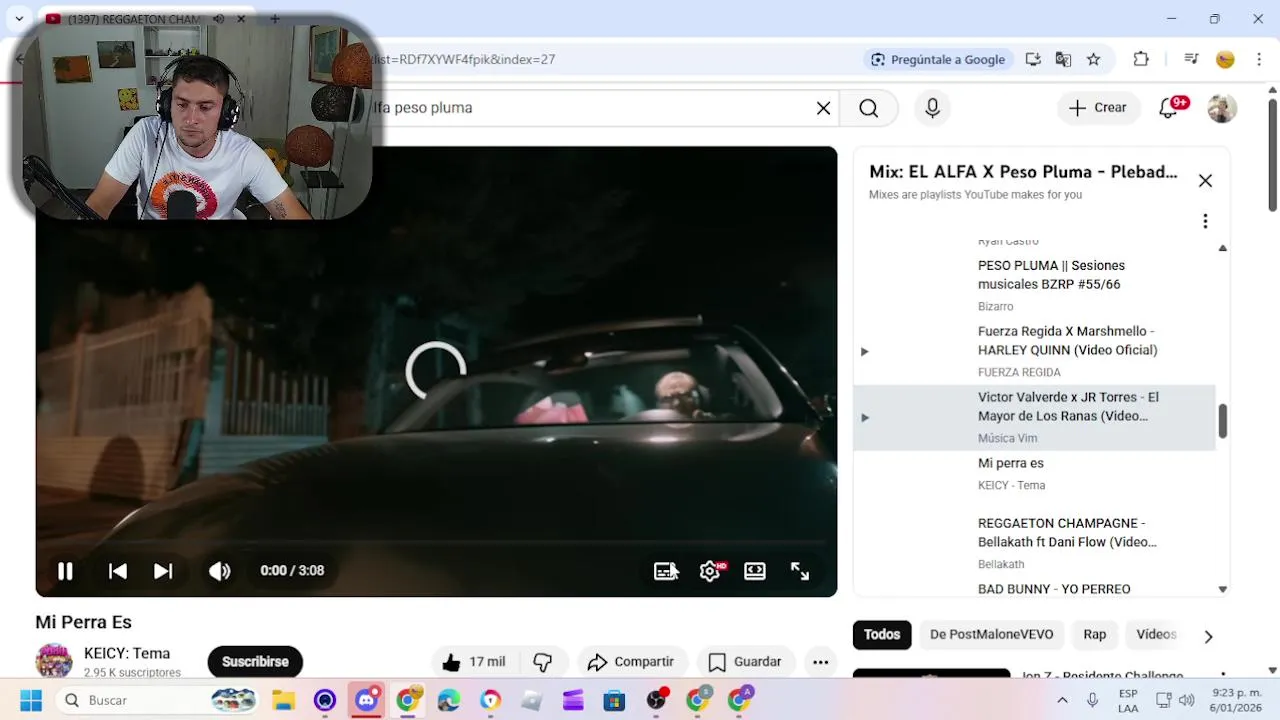Open File Explorer from taskbar

(284, 700)
